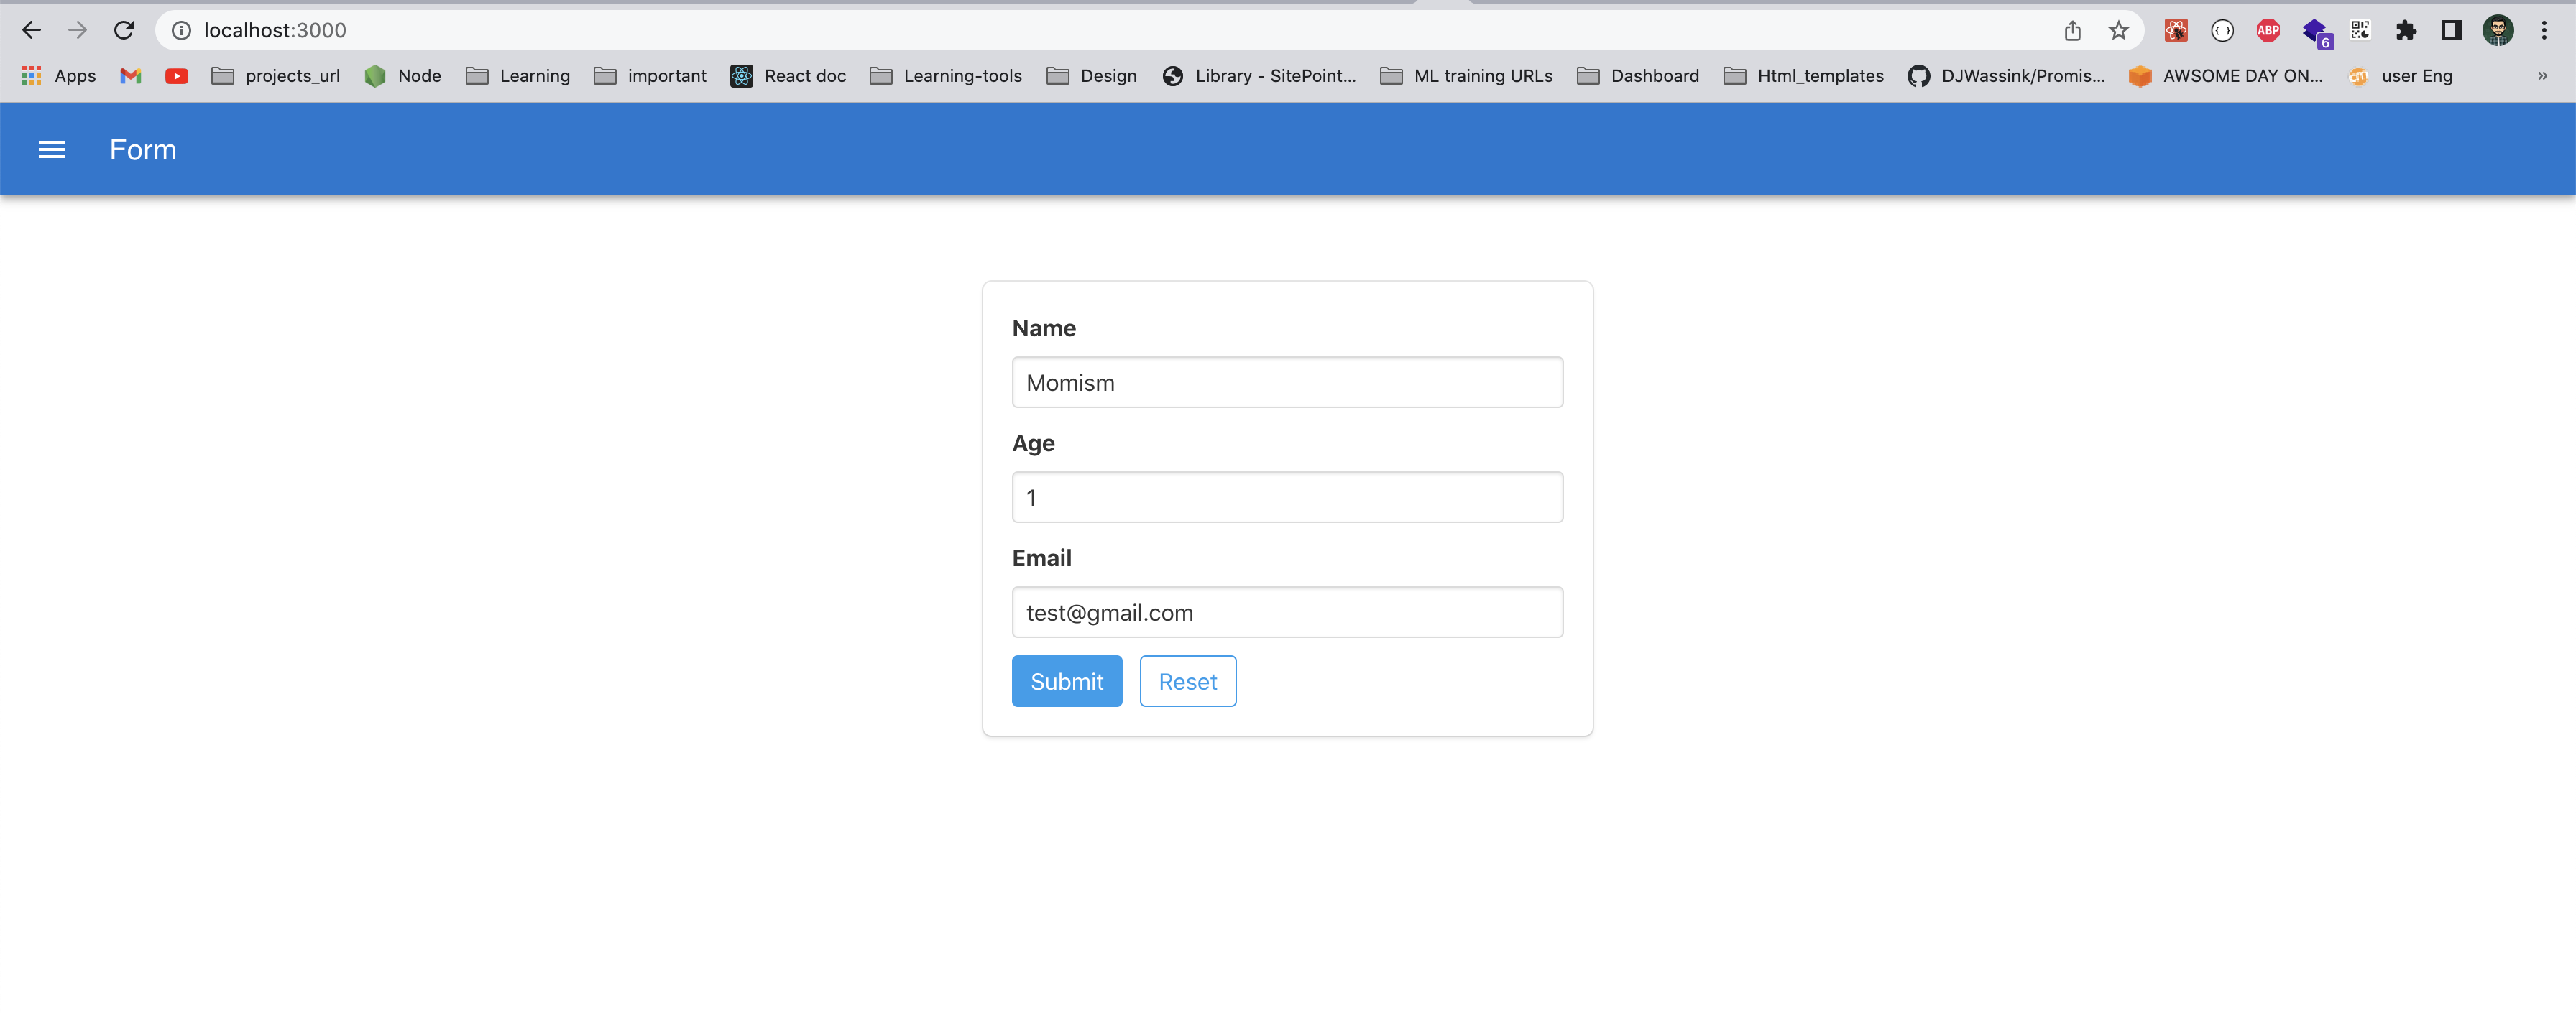Click the GitHub icon next to DJWassink bookmark
The height and width of the screenshot is (1013, 2576).
click(1919, 76)
